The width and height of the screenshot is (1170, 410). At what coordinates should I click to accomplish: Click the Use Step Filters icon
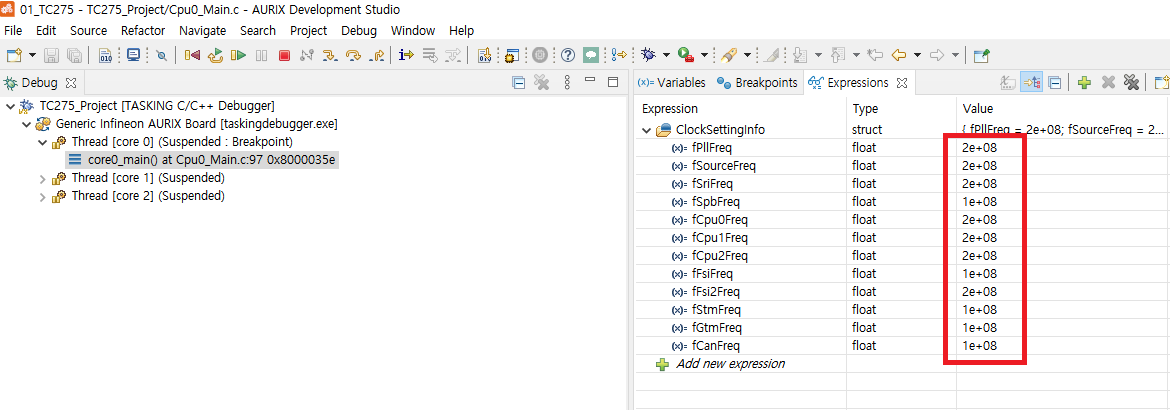[x=453, y=55]
